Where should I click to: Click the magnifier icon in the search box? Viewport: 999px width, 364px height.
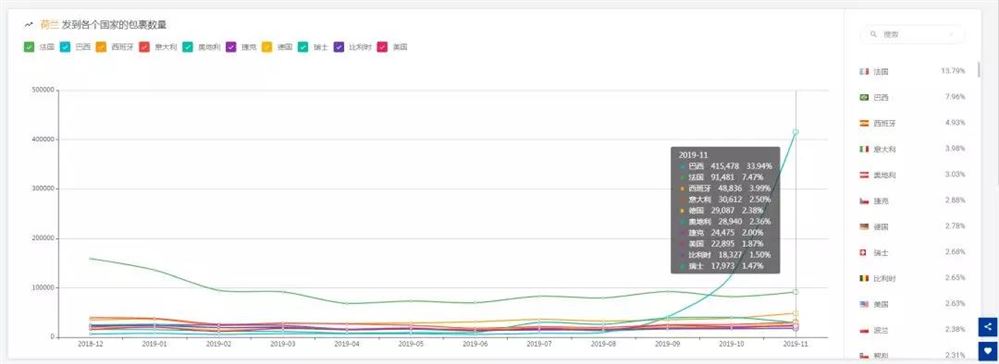(873, 34)
